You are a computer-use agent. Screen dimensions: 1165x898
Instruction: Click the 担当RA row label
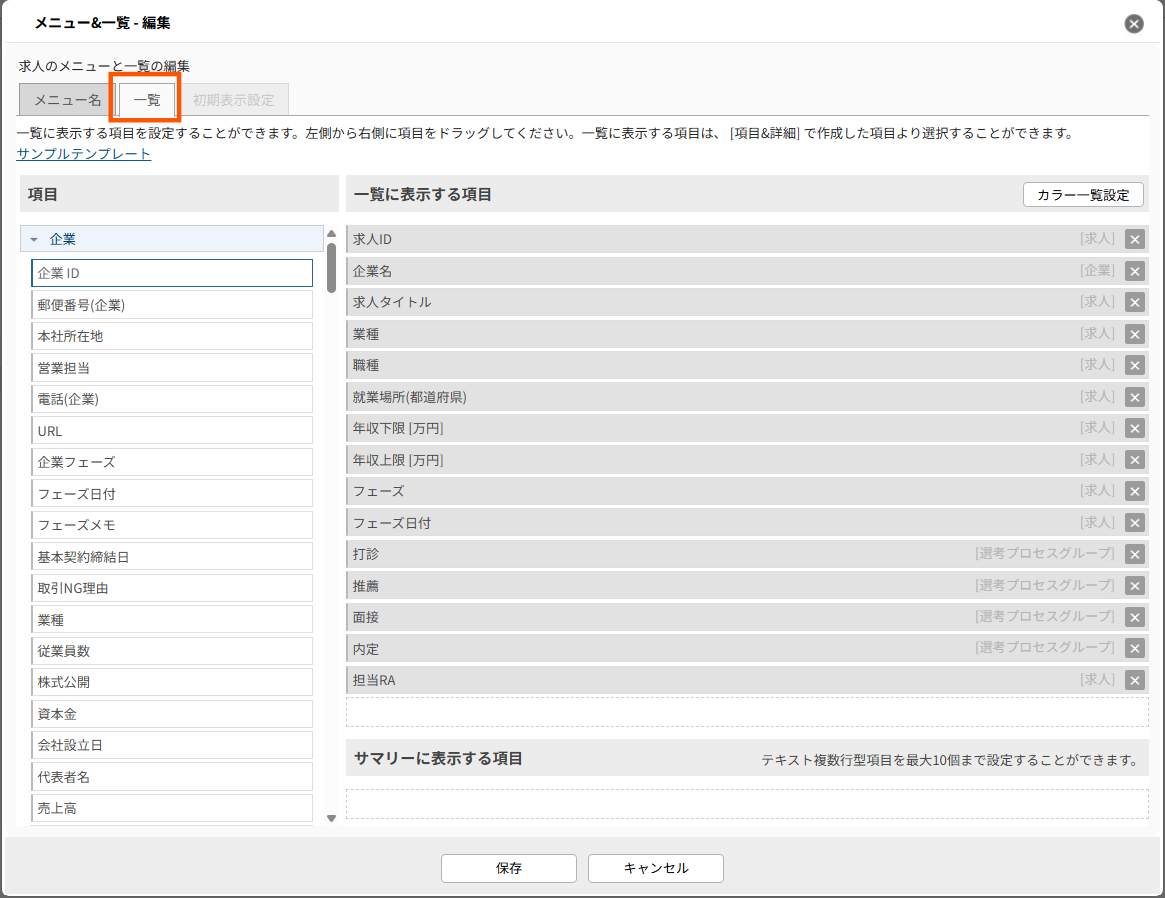point(374,680)
